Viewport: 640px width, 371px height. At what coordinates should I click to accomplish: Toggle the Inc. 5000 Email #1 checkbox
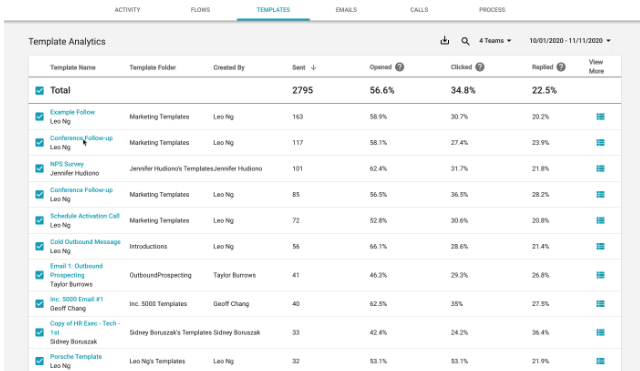coord(40,304)
